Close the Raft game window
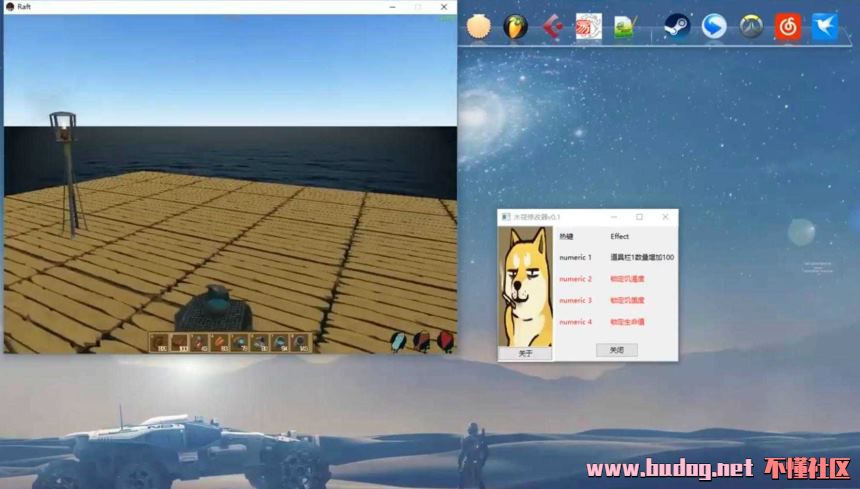 point(444,7)
